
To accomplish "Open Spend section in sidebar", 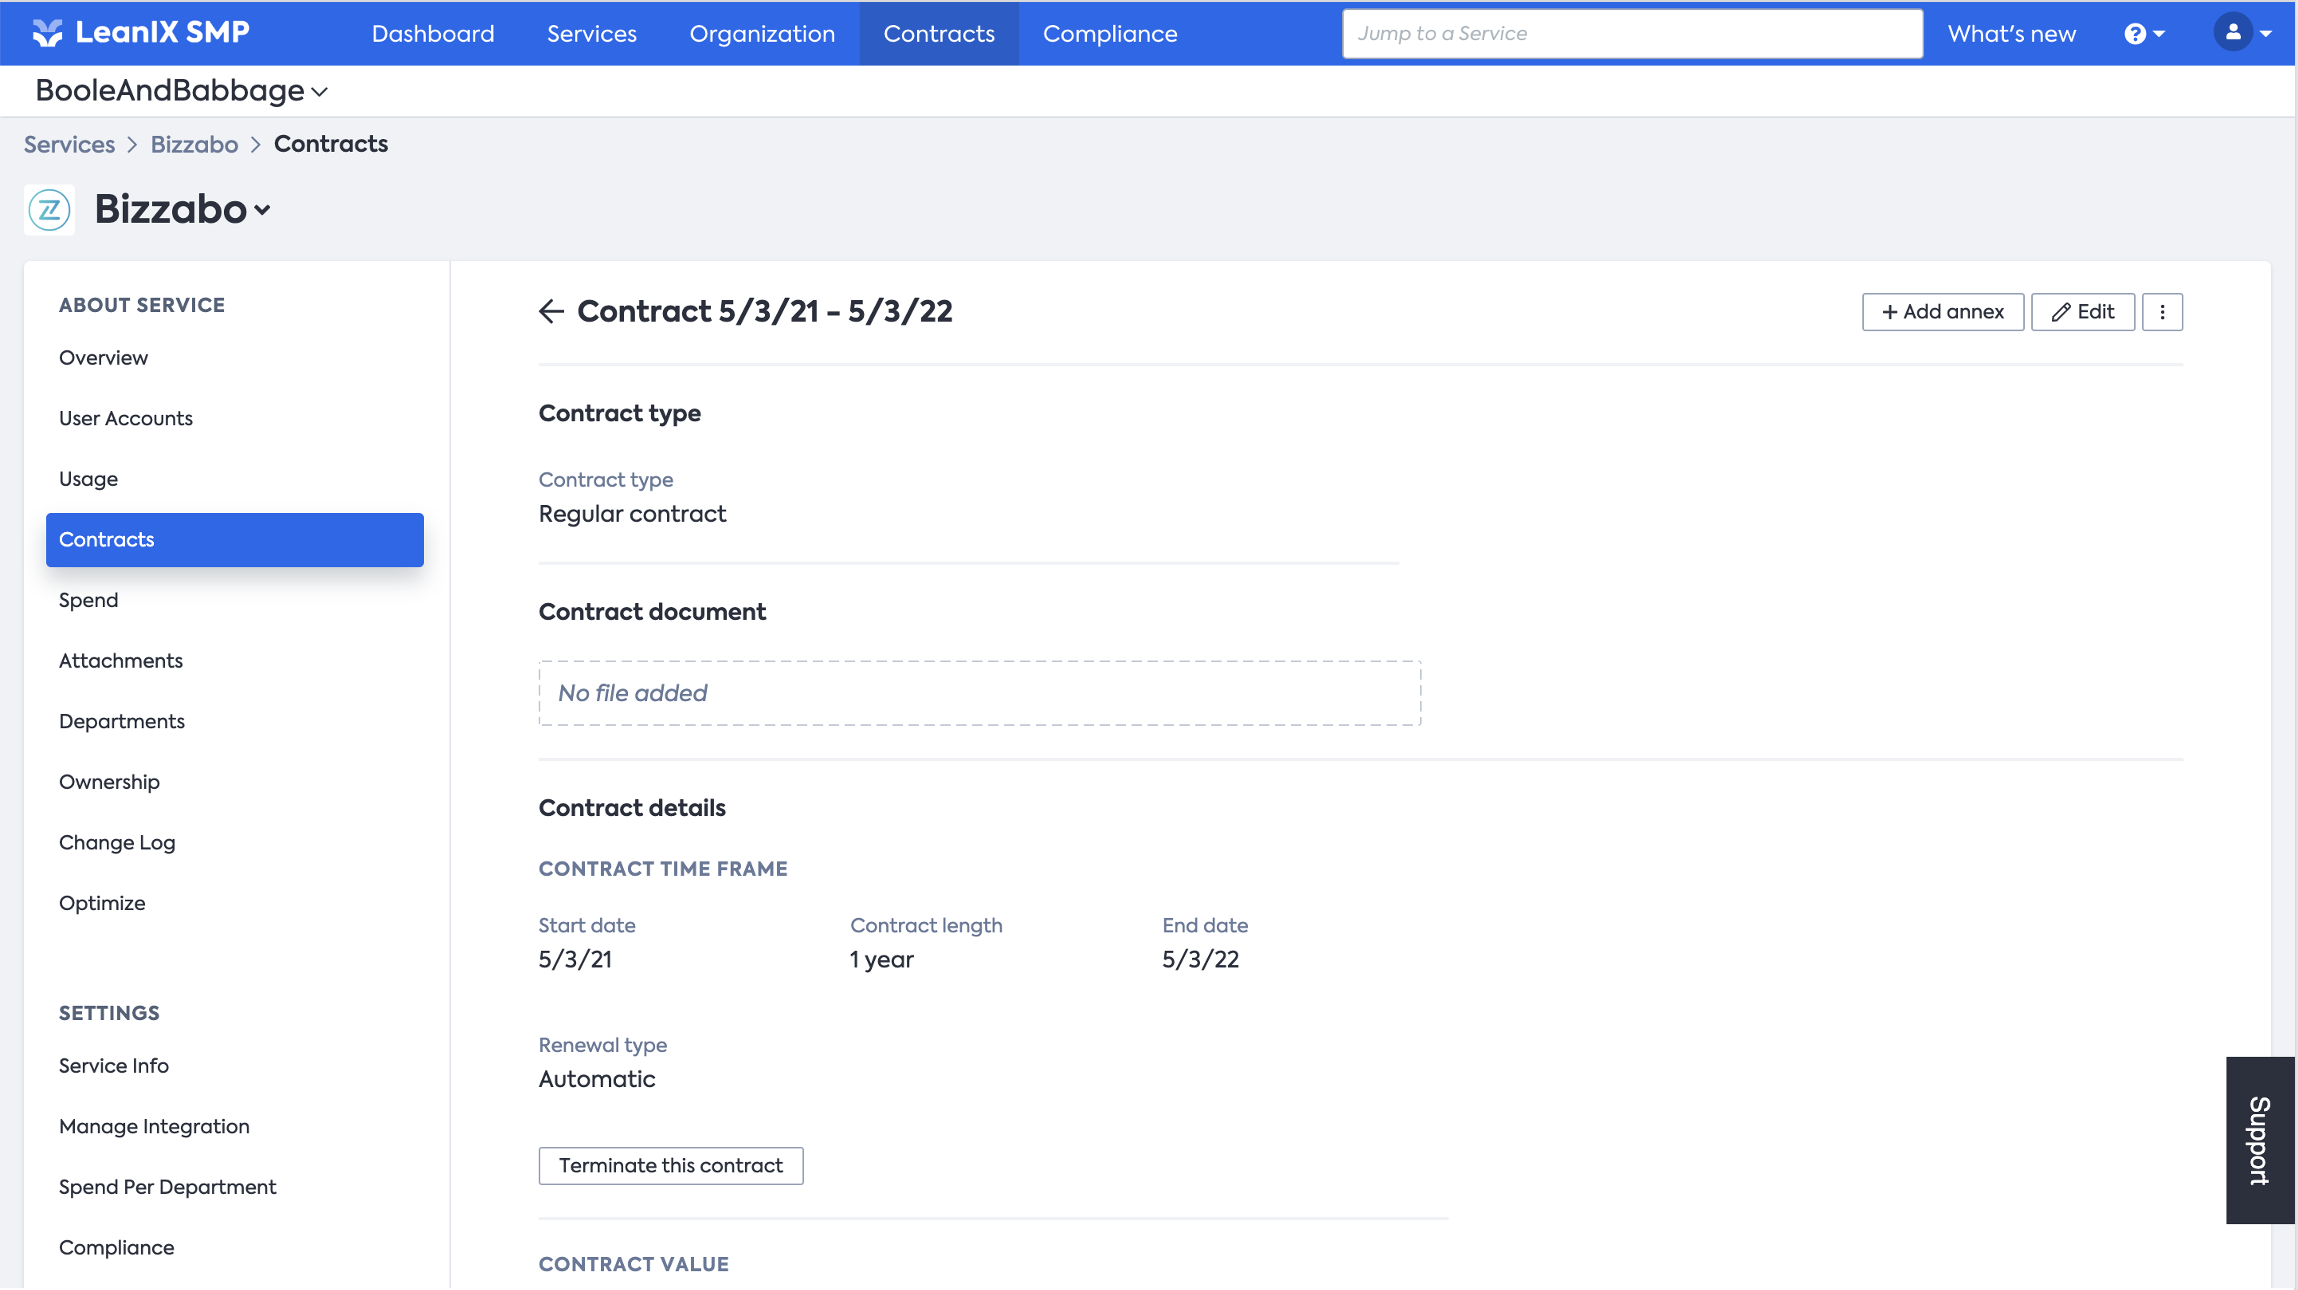I will [x=88, y=600].
